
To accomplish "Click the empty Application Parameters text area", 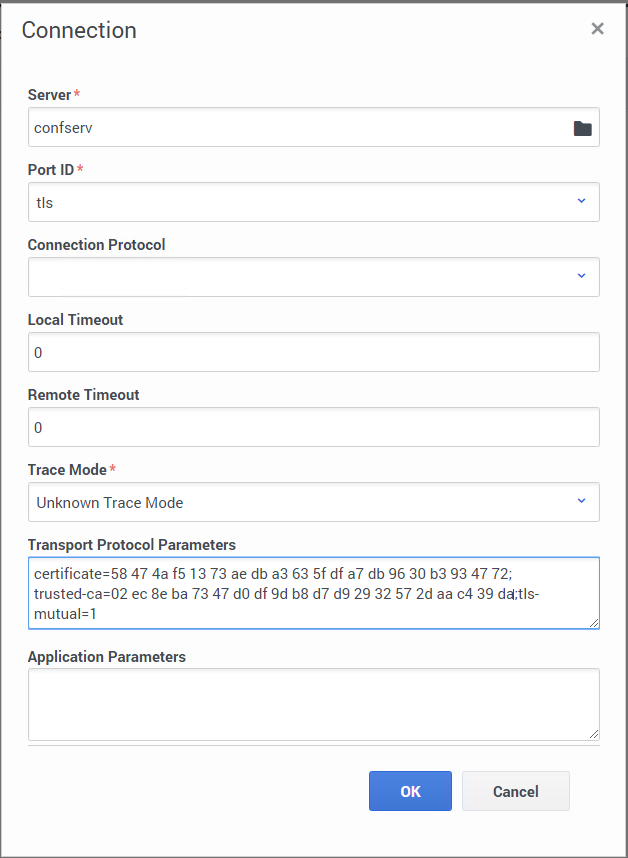I will click(x=313, y=704).
